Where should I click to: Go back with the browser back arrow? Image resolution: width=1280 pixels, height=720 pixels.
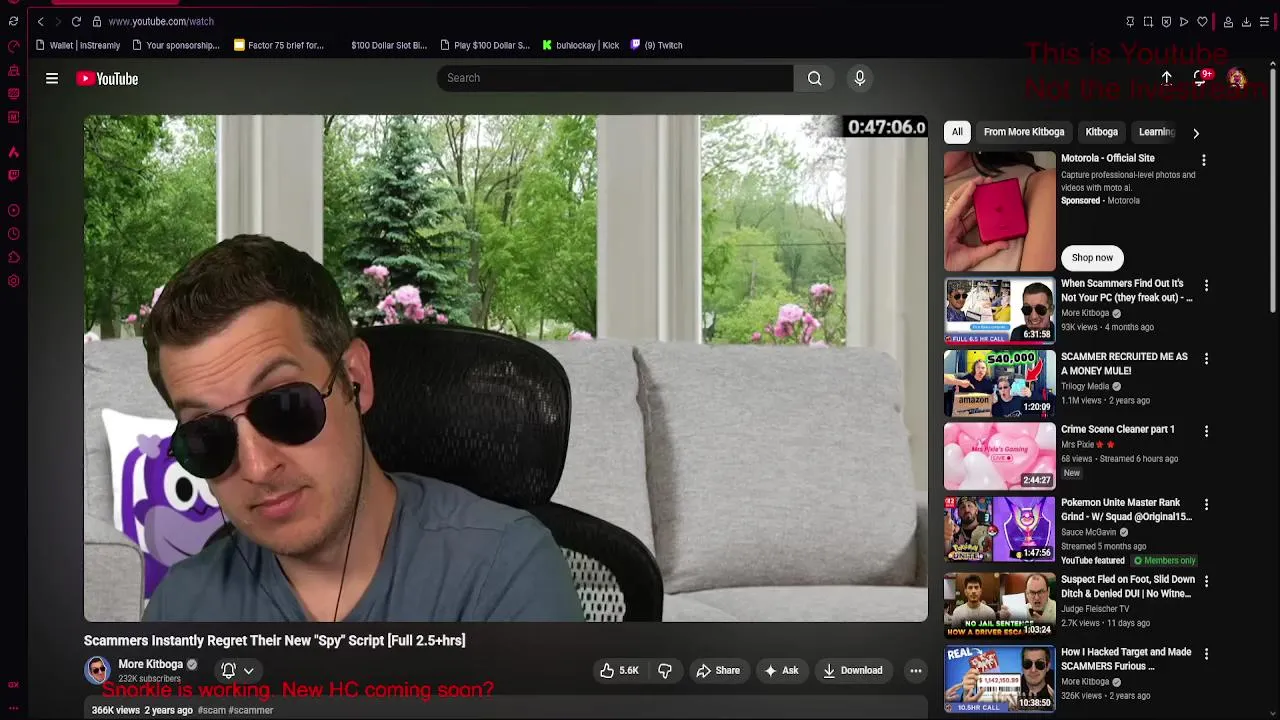pos(40,21)
